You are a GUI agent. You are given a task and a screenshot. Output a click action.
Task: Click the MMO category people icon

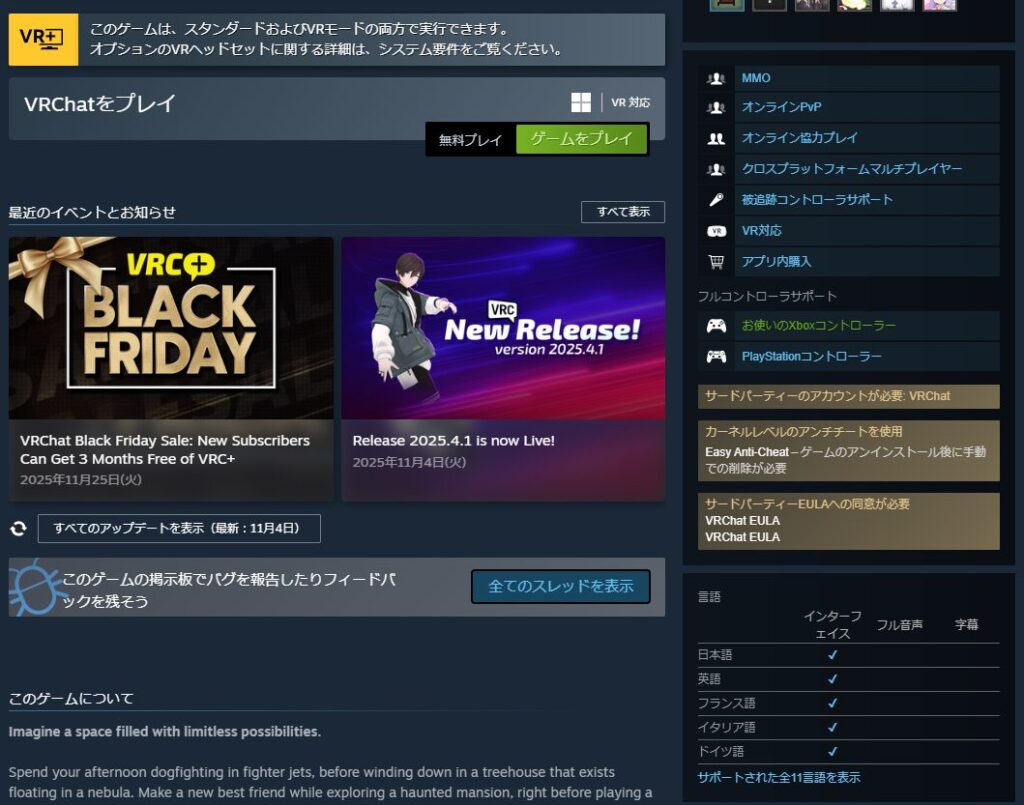tap(716, 78)
